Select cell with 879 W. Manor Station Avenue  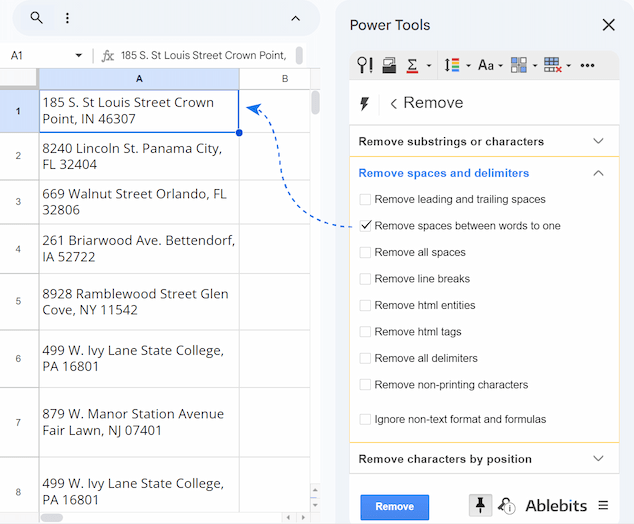[139, 422]
